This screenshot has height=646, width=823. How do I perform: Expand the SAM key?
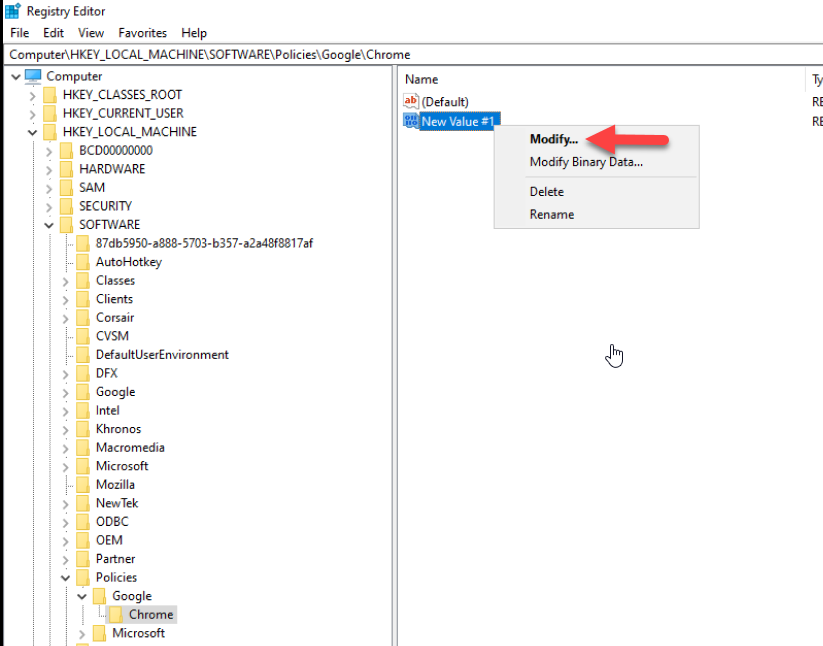click(x=49, y=188)
